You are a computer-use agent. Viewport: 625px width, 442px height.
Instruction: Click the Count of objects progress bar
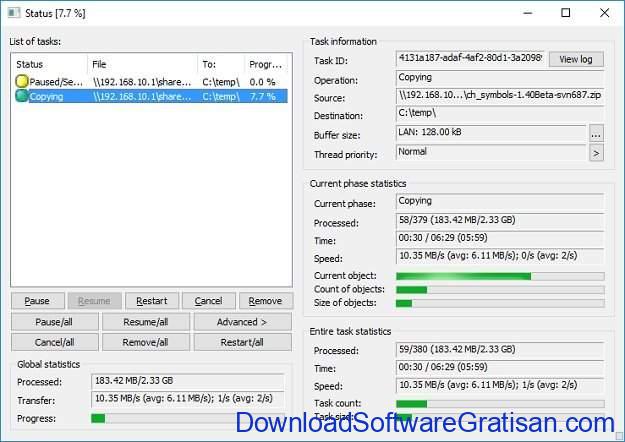500,290
